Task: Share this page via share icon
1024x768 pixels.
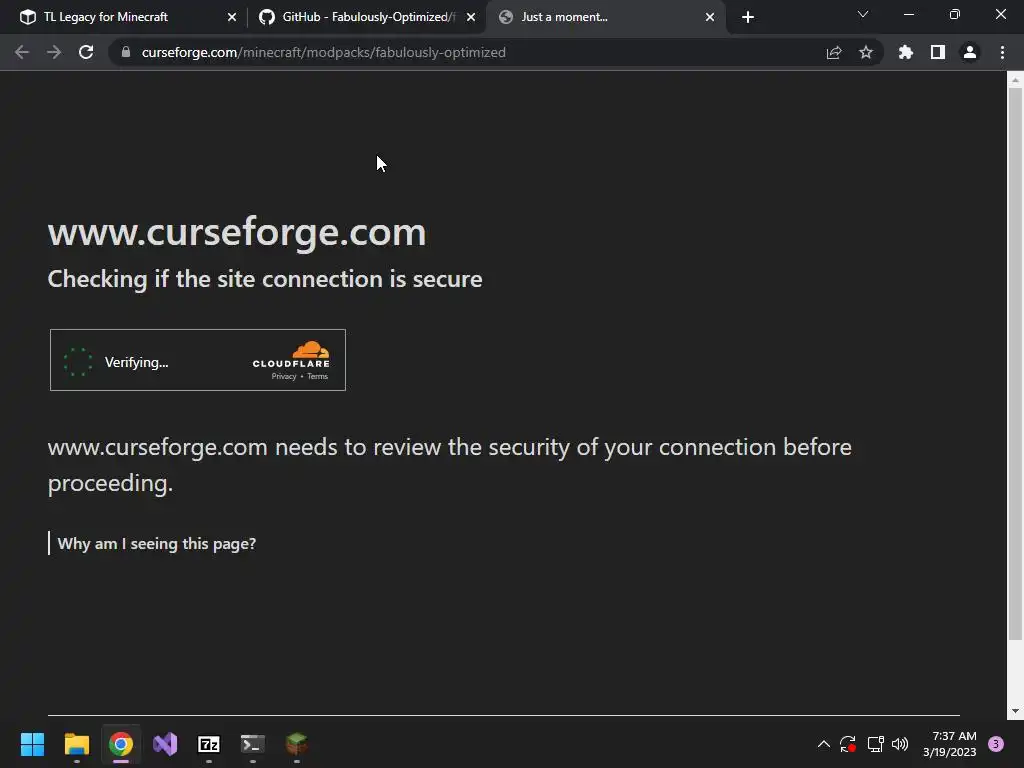Action: point(834,52)
